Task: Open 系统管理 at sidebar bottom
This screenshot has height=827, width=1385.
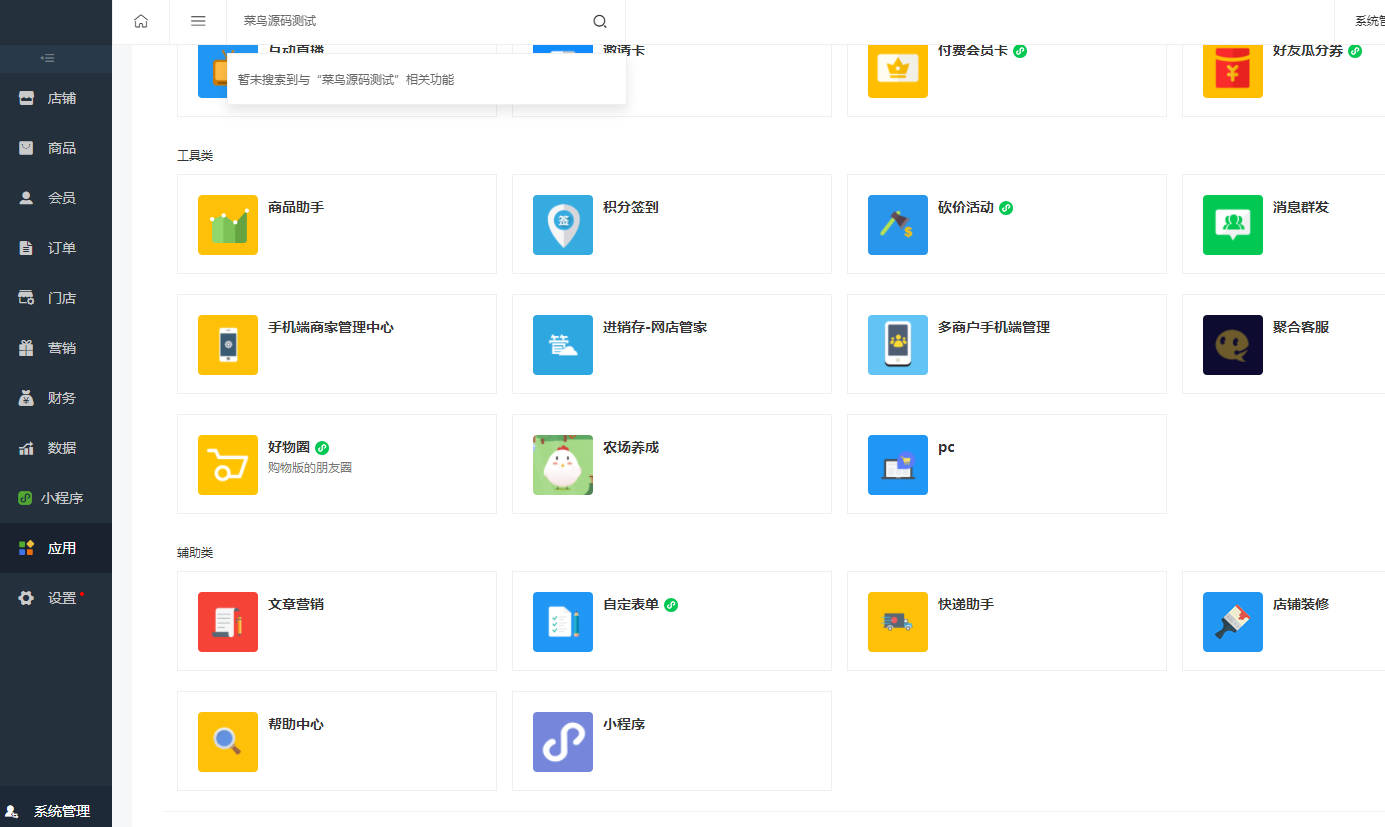Action: [56, 811]
